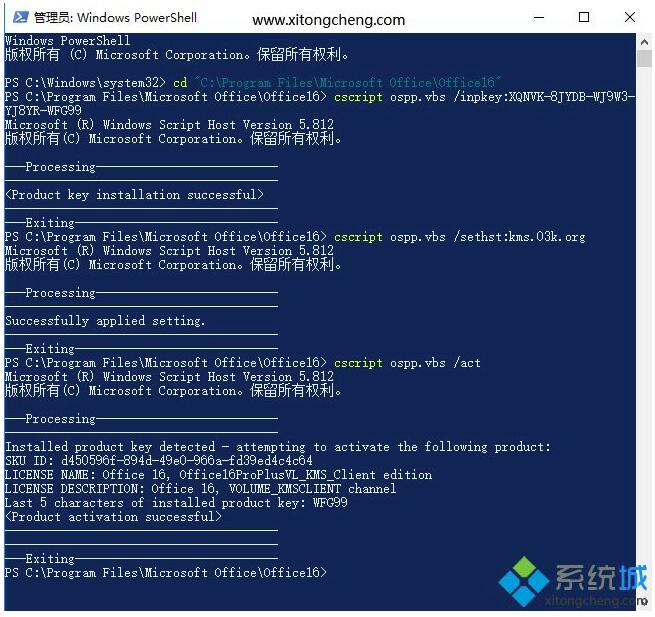This screenshot has width=655, height=617.
Task: Click the cscript ospp.vbs /act command
Action: click(x=407, y=363)
